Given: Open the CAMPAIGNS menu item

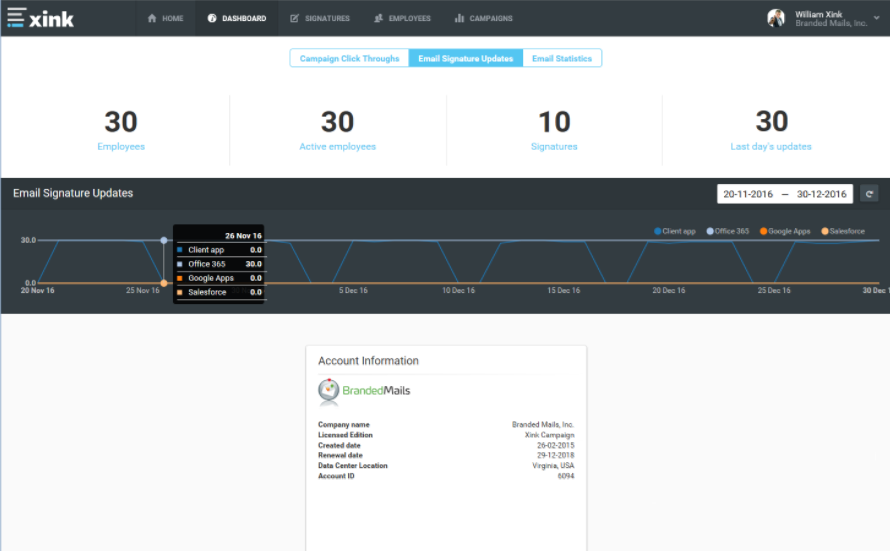Looking at the screenshot, I should (x=484, y=18).
